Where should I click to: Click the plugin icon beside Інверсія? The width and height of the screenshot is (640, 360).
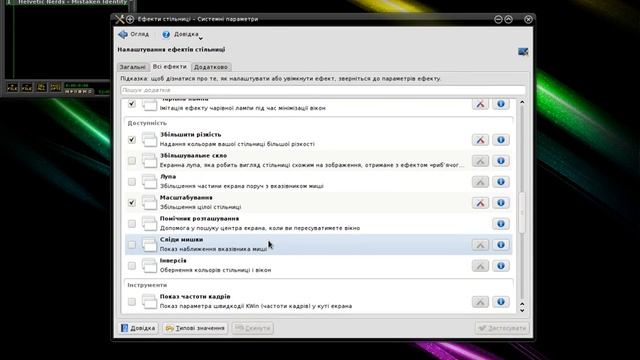click(x=149, y=266)
